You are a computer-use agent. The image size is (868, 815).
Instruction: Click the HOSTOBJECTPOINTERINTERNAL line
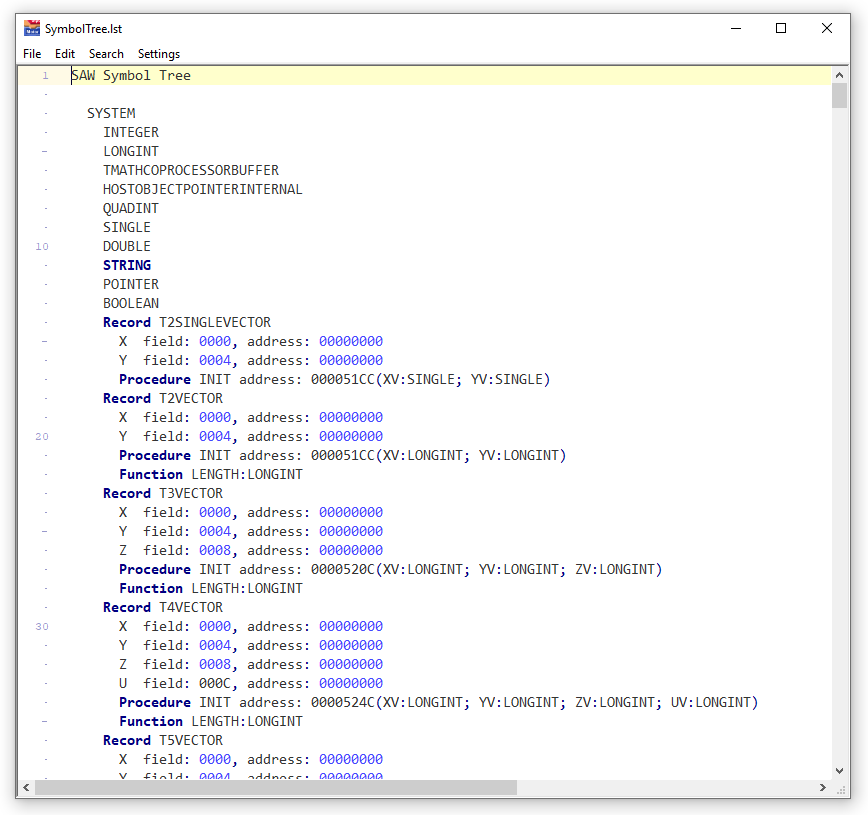[203, 189]
